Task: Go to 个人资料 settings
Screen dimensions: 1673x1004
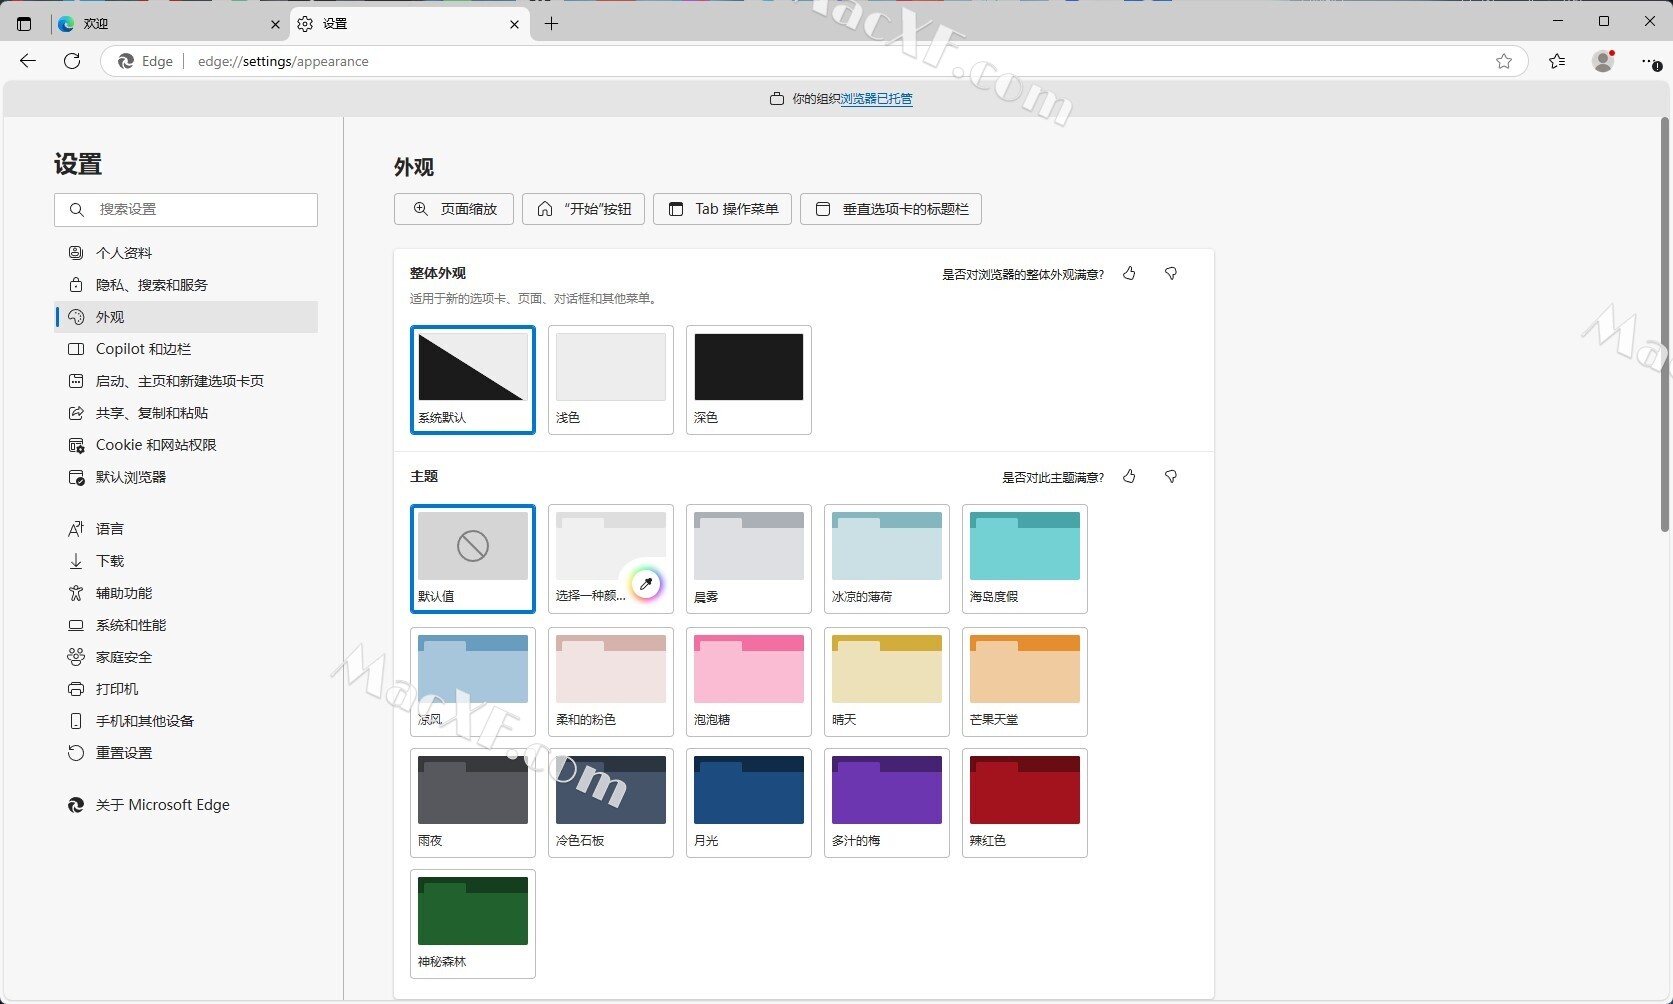Action: (x=186, y=253)
